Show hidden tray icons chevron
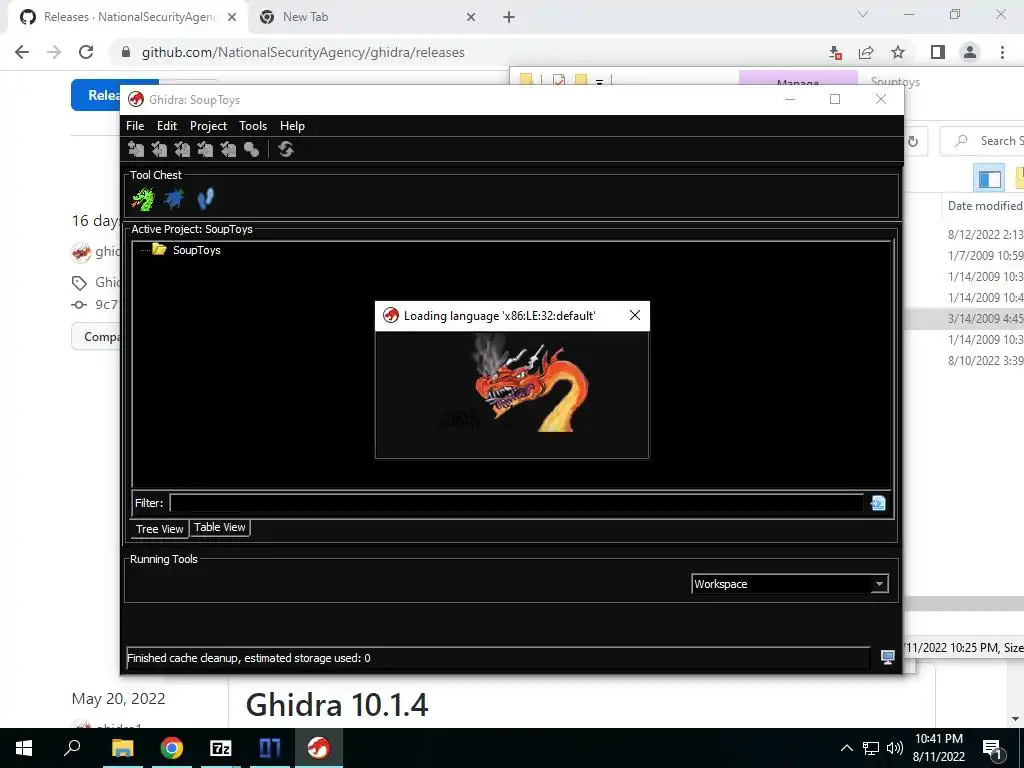The image size is (1024, 768). pyautogui.click(x=846, y=748)
